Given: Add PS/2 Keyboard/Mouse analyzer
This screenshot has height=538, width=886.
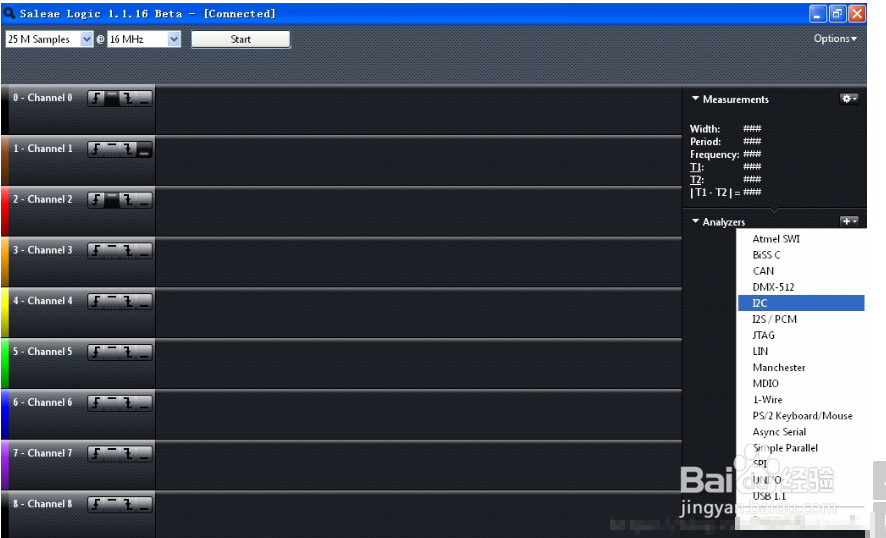Looking at the screenshot, I should [801, 416].
